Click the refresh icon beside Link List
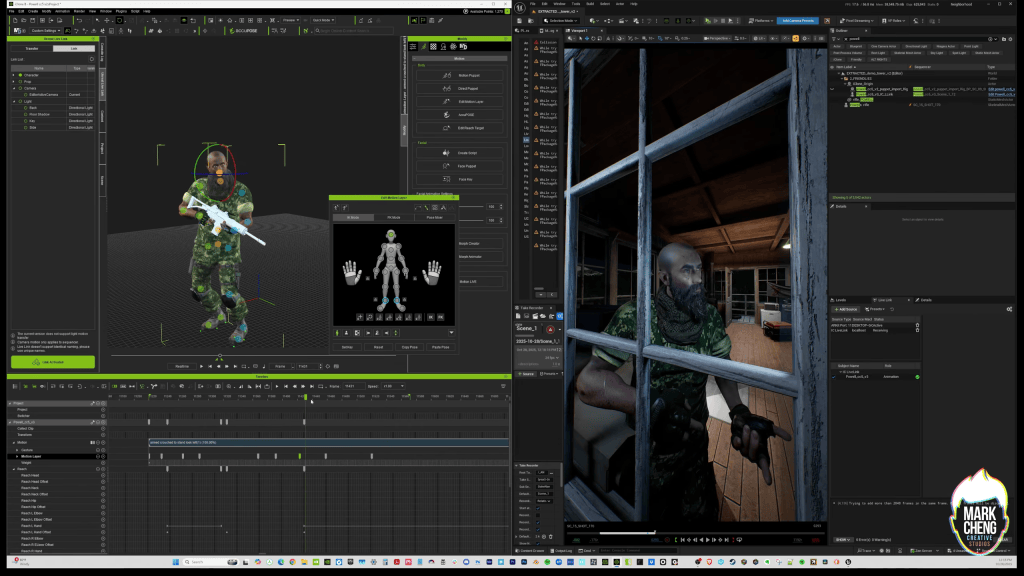Viewport: 1024px width, 576px height. click(91, 59)
